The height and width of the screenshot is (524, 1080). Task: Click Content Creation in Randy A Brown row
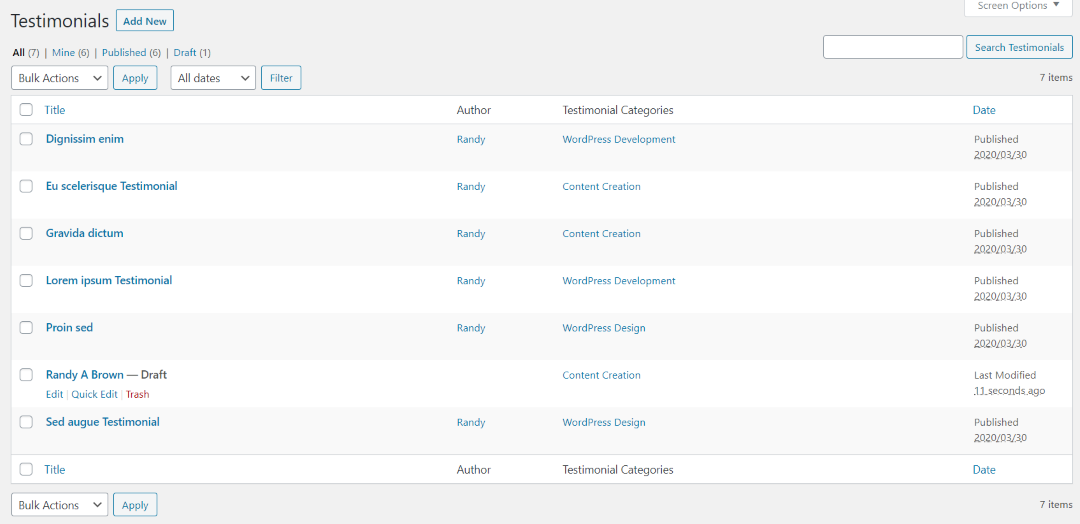tap(601, 375)
